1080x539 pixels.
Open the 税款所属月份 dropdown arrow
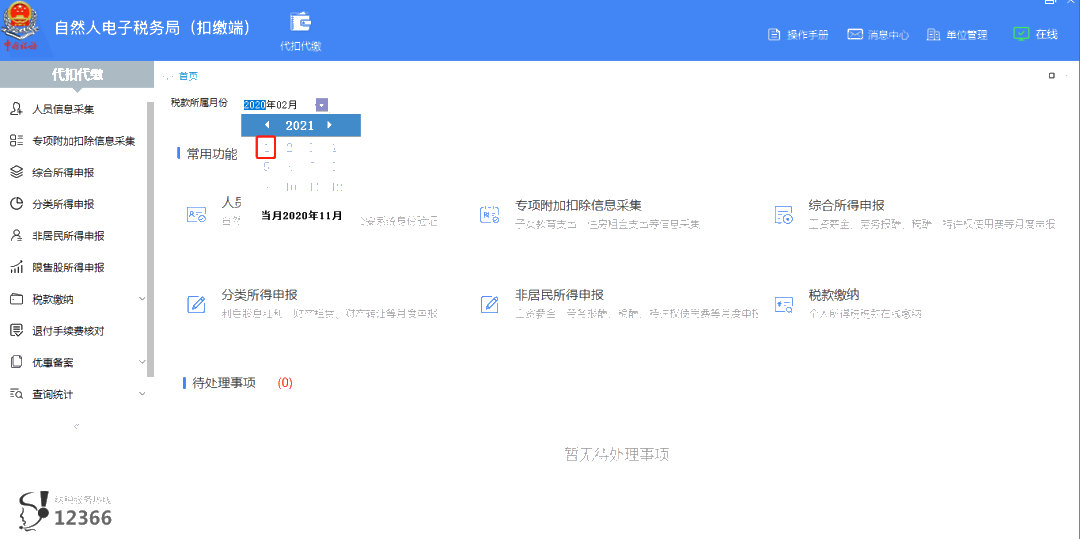pyautogui.click(x=321, y=105)
